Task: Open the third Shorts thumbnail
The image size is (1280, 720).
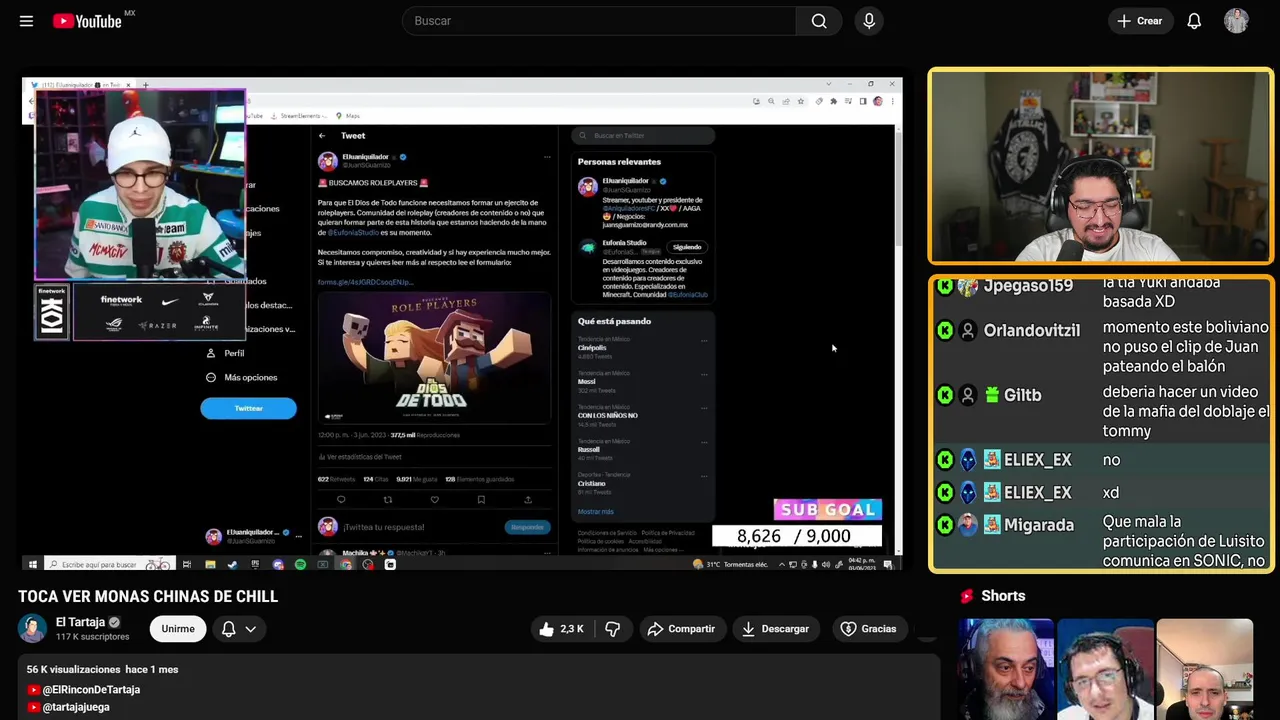Action: (x=1204, y=669)
